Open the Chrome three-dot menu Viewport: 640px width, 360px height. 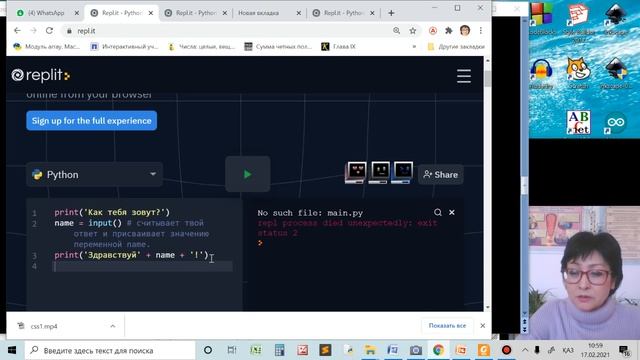tap(481, 31)
